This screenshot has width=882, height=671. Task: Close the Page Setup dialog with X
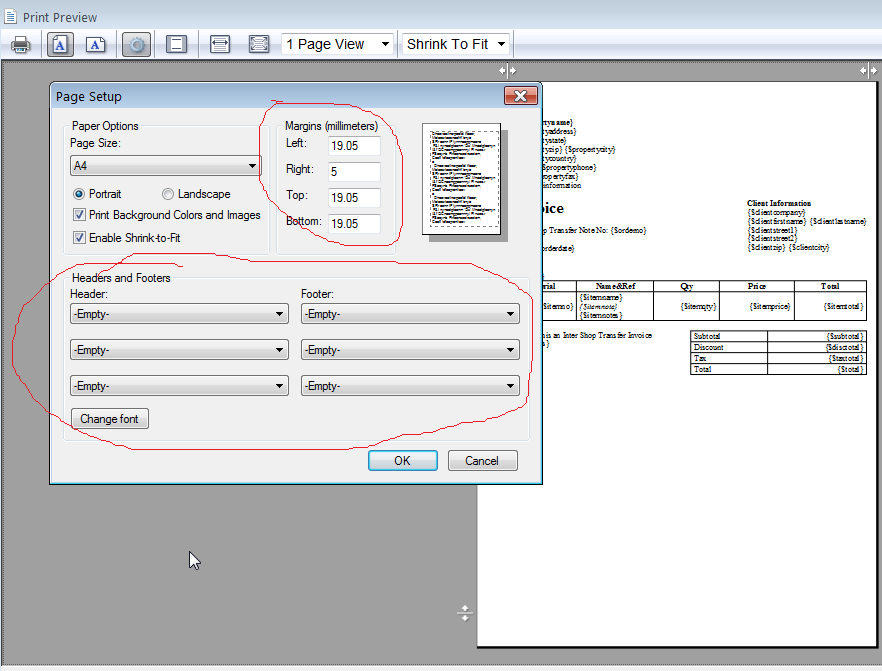point(520,96)
